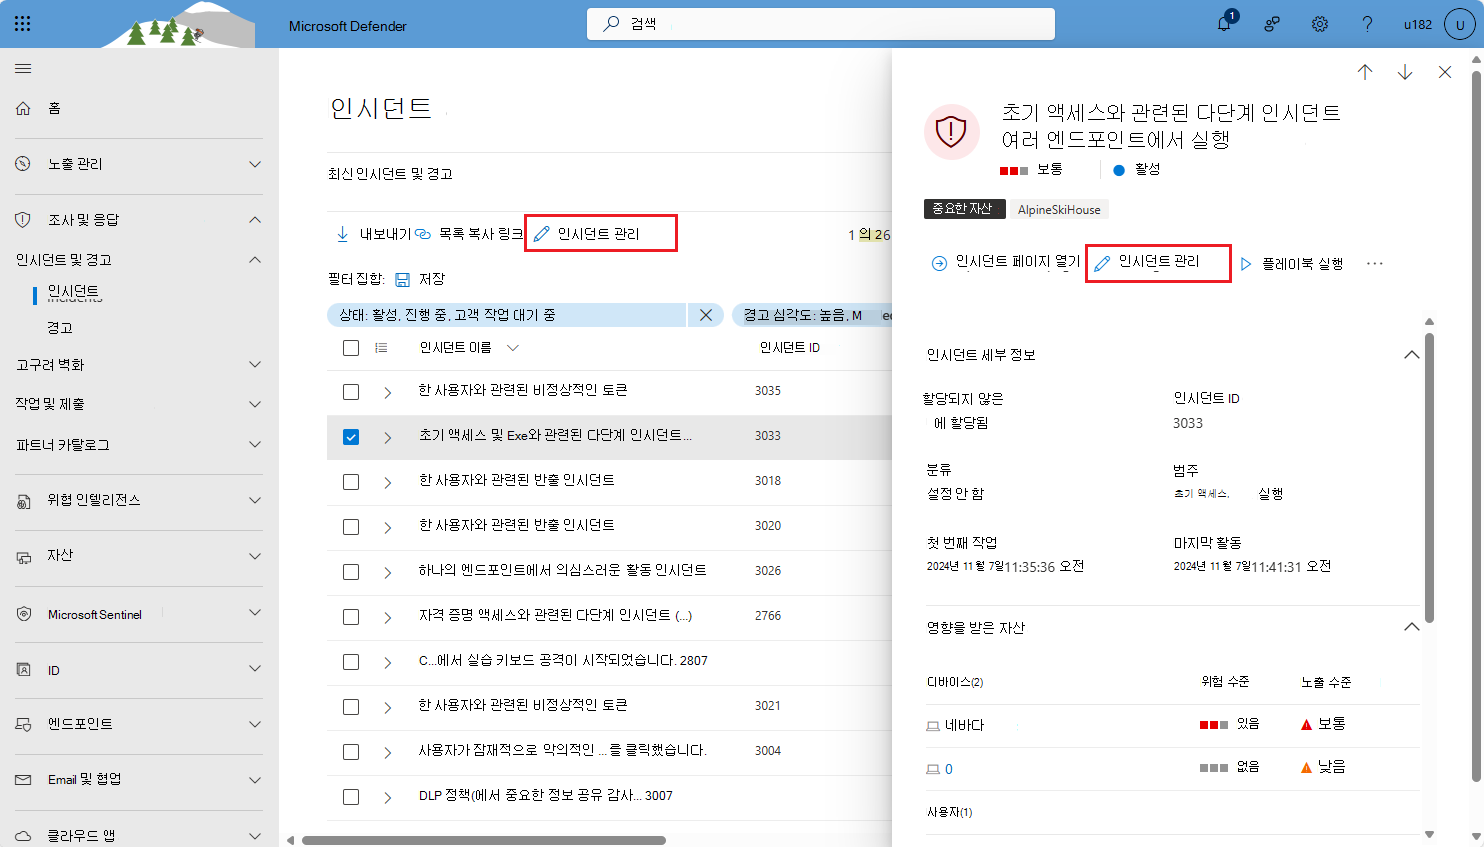Expand incident 3035 row chevron
The height and width of the screenshot is (847, 1484).
tap(388, 392)
